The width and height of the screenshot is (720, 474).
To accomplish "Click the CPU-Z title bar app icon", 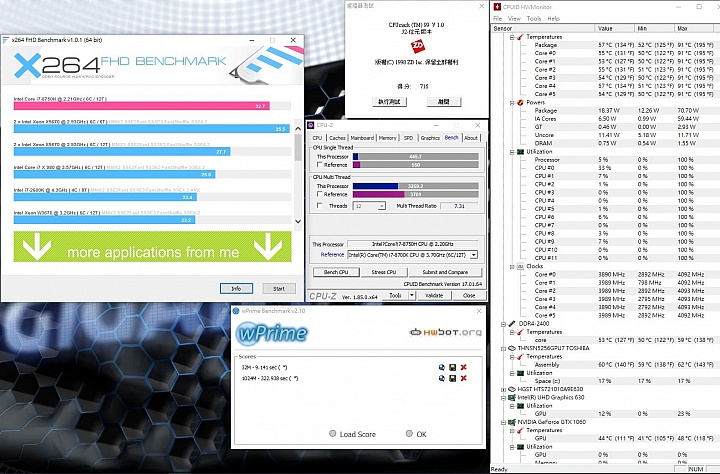I will [311, 125].
